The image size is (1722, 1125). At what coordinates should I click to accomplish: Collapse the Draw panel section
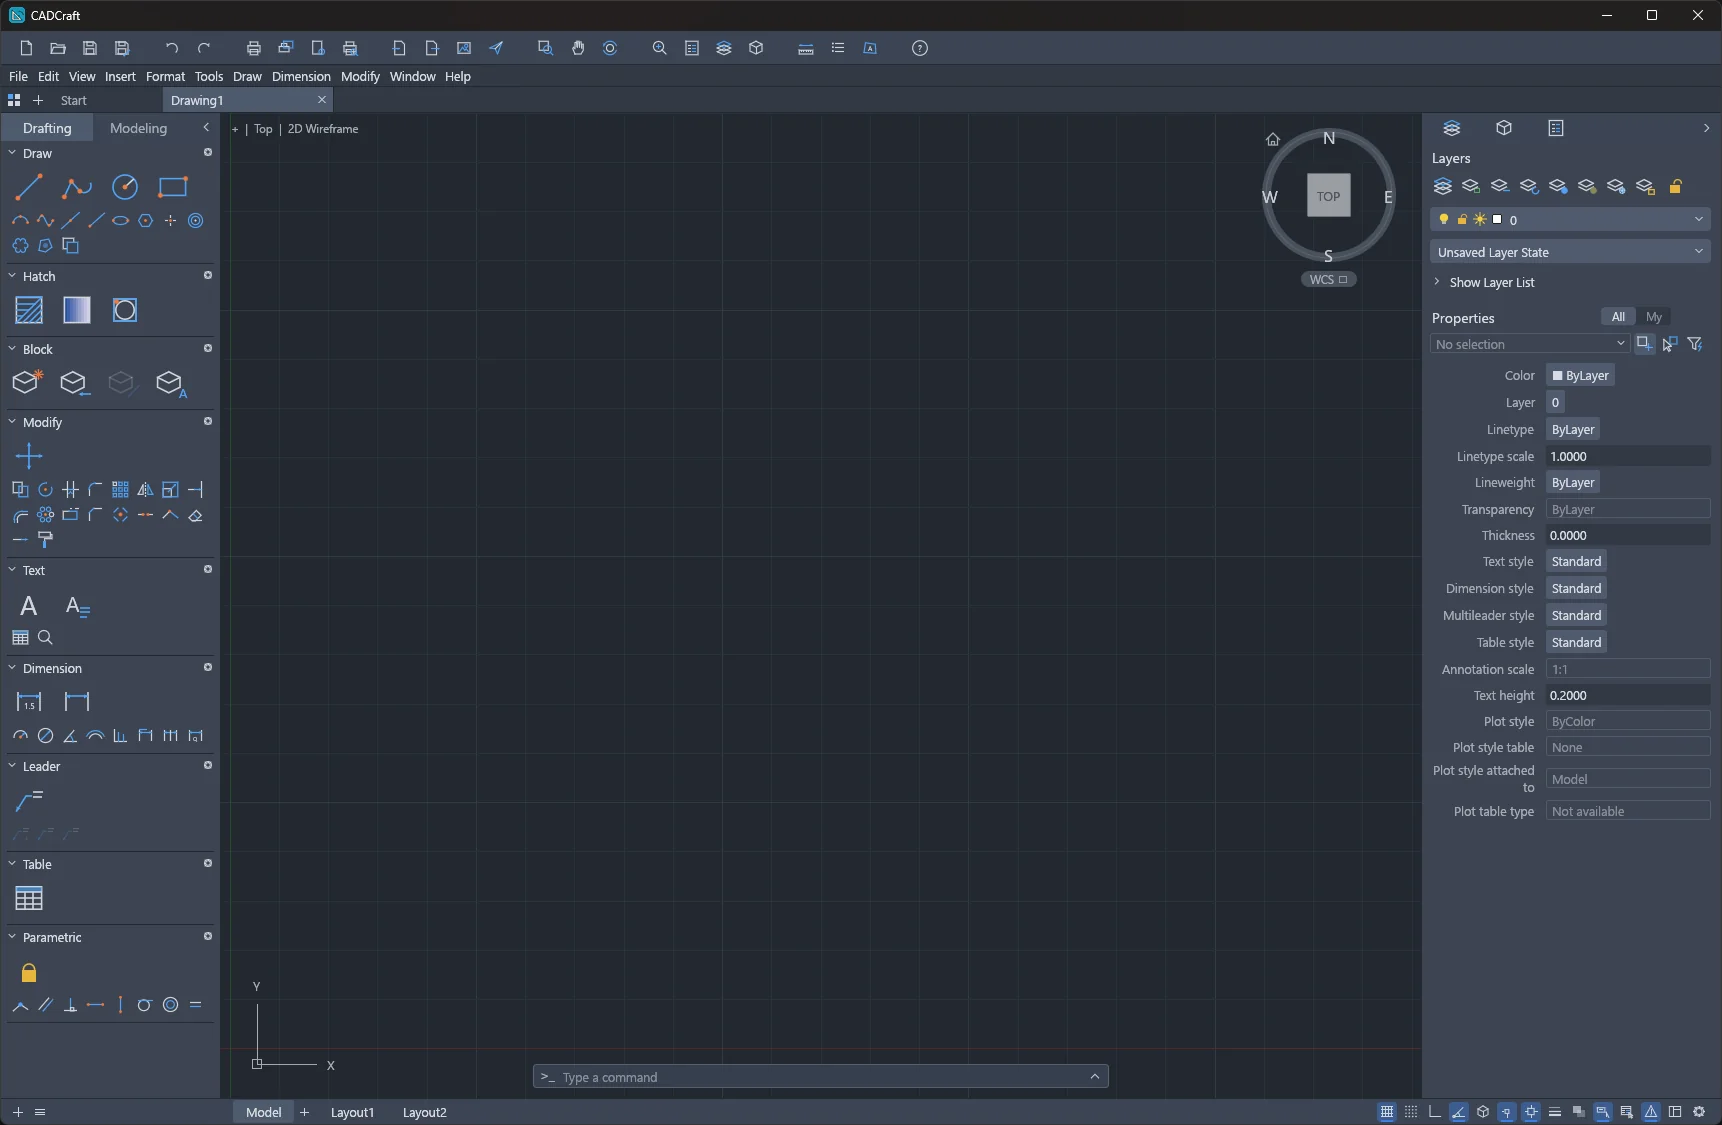(12, 153)
